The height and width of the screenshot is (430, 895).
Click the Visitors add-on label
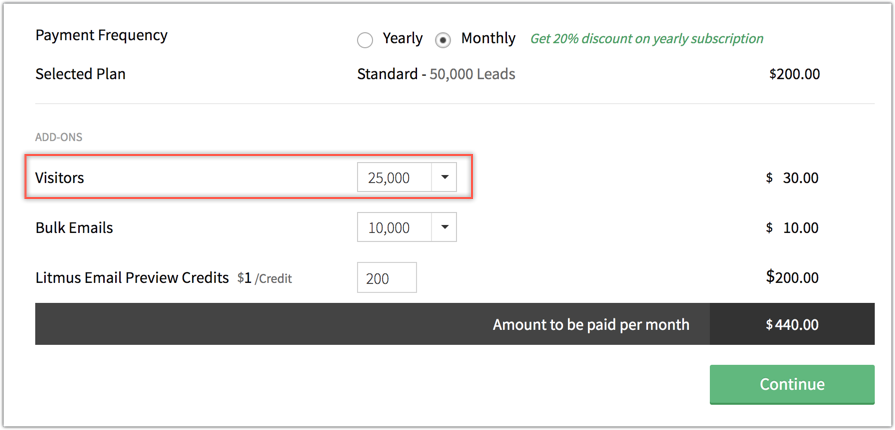(x=60, y=178)
